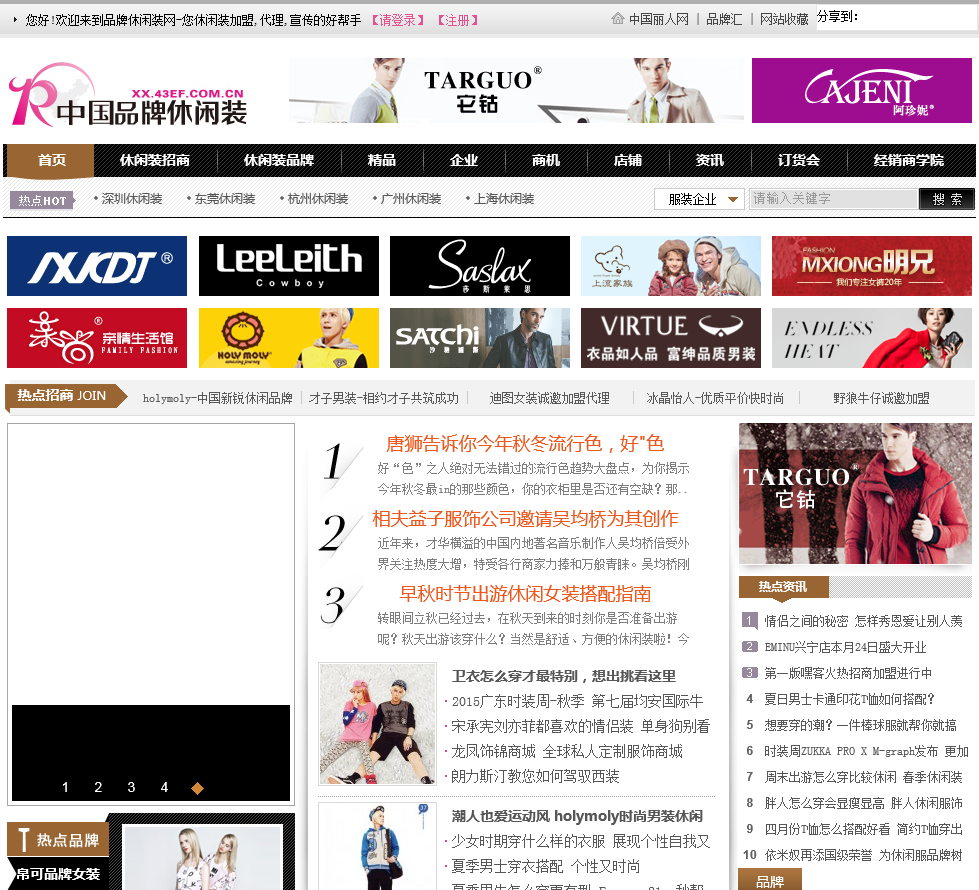
Task: Open news item 情侣之间的秘密
Action: (863, 621)
